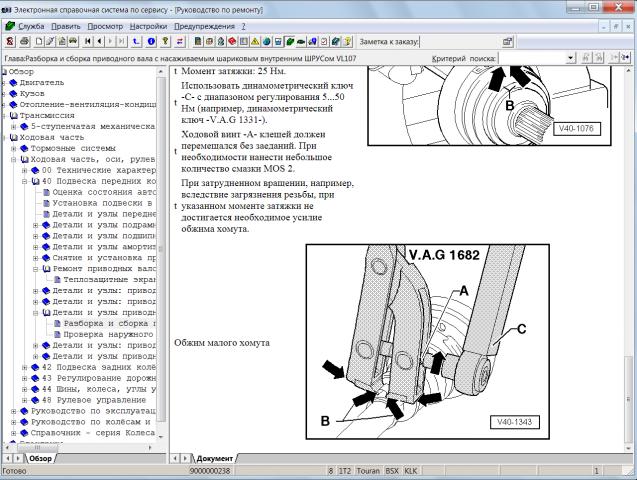Image resolution: width=637 pixels, height=480 pixels.
Task: Click the yellow key icon in toolbar
Action: pyautogui.click(x=165, y=41)
